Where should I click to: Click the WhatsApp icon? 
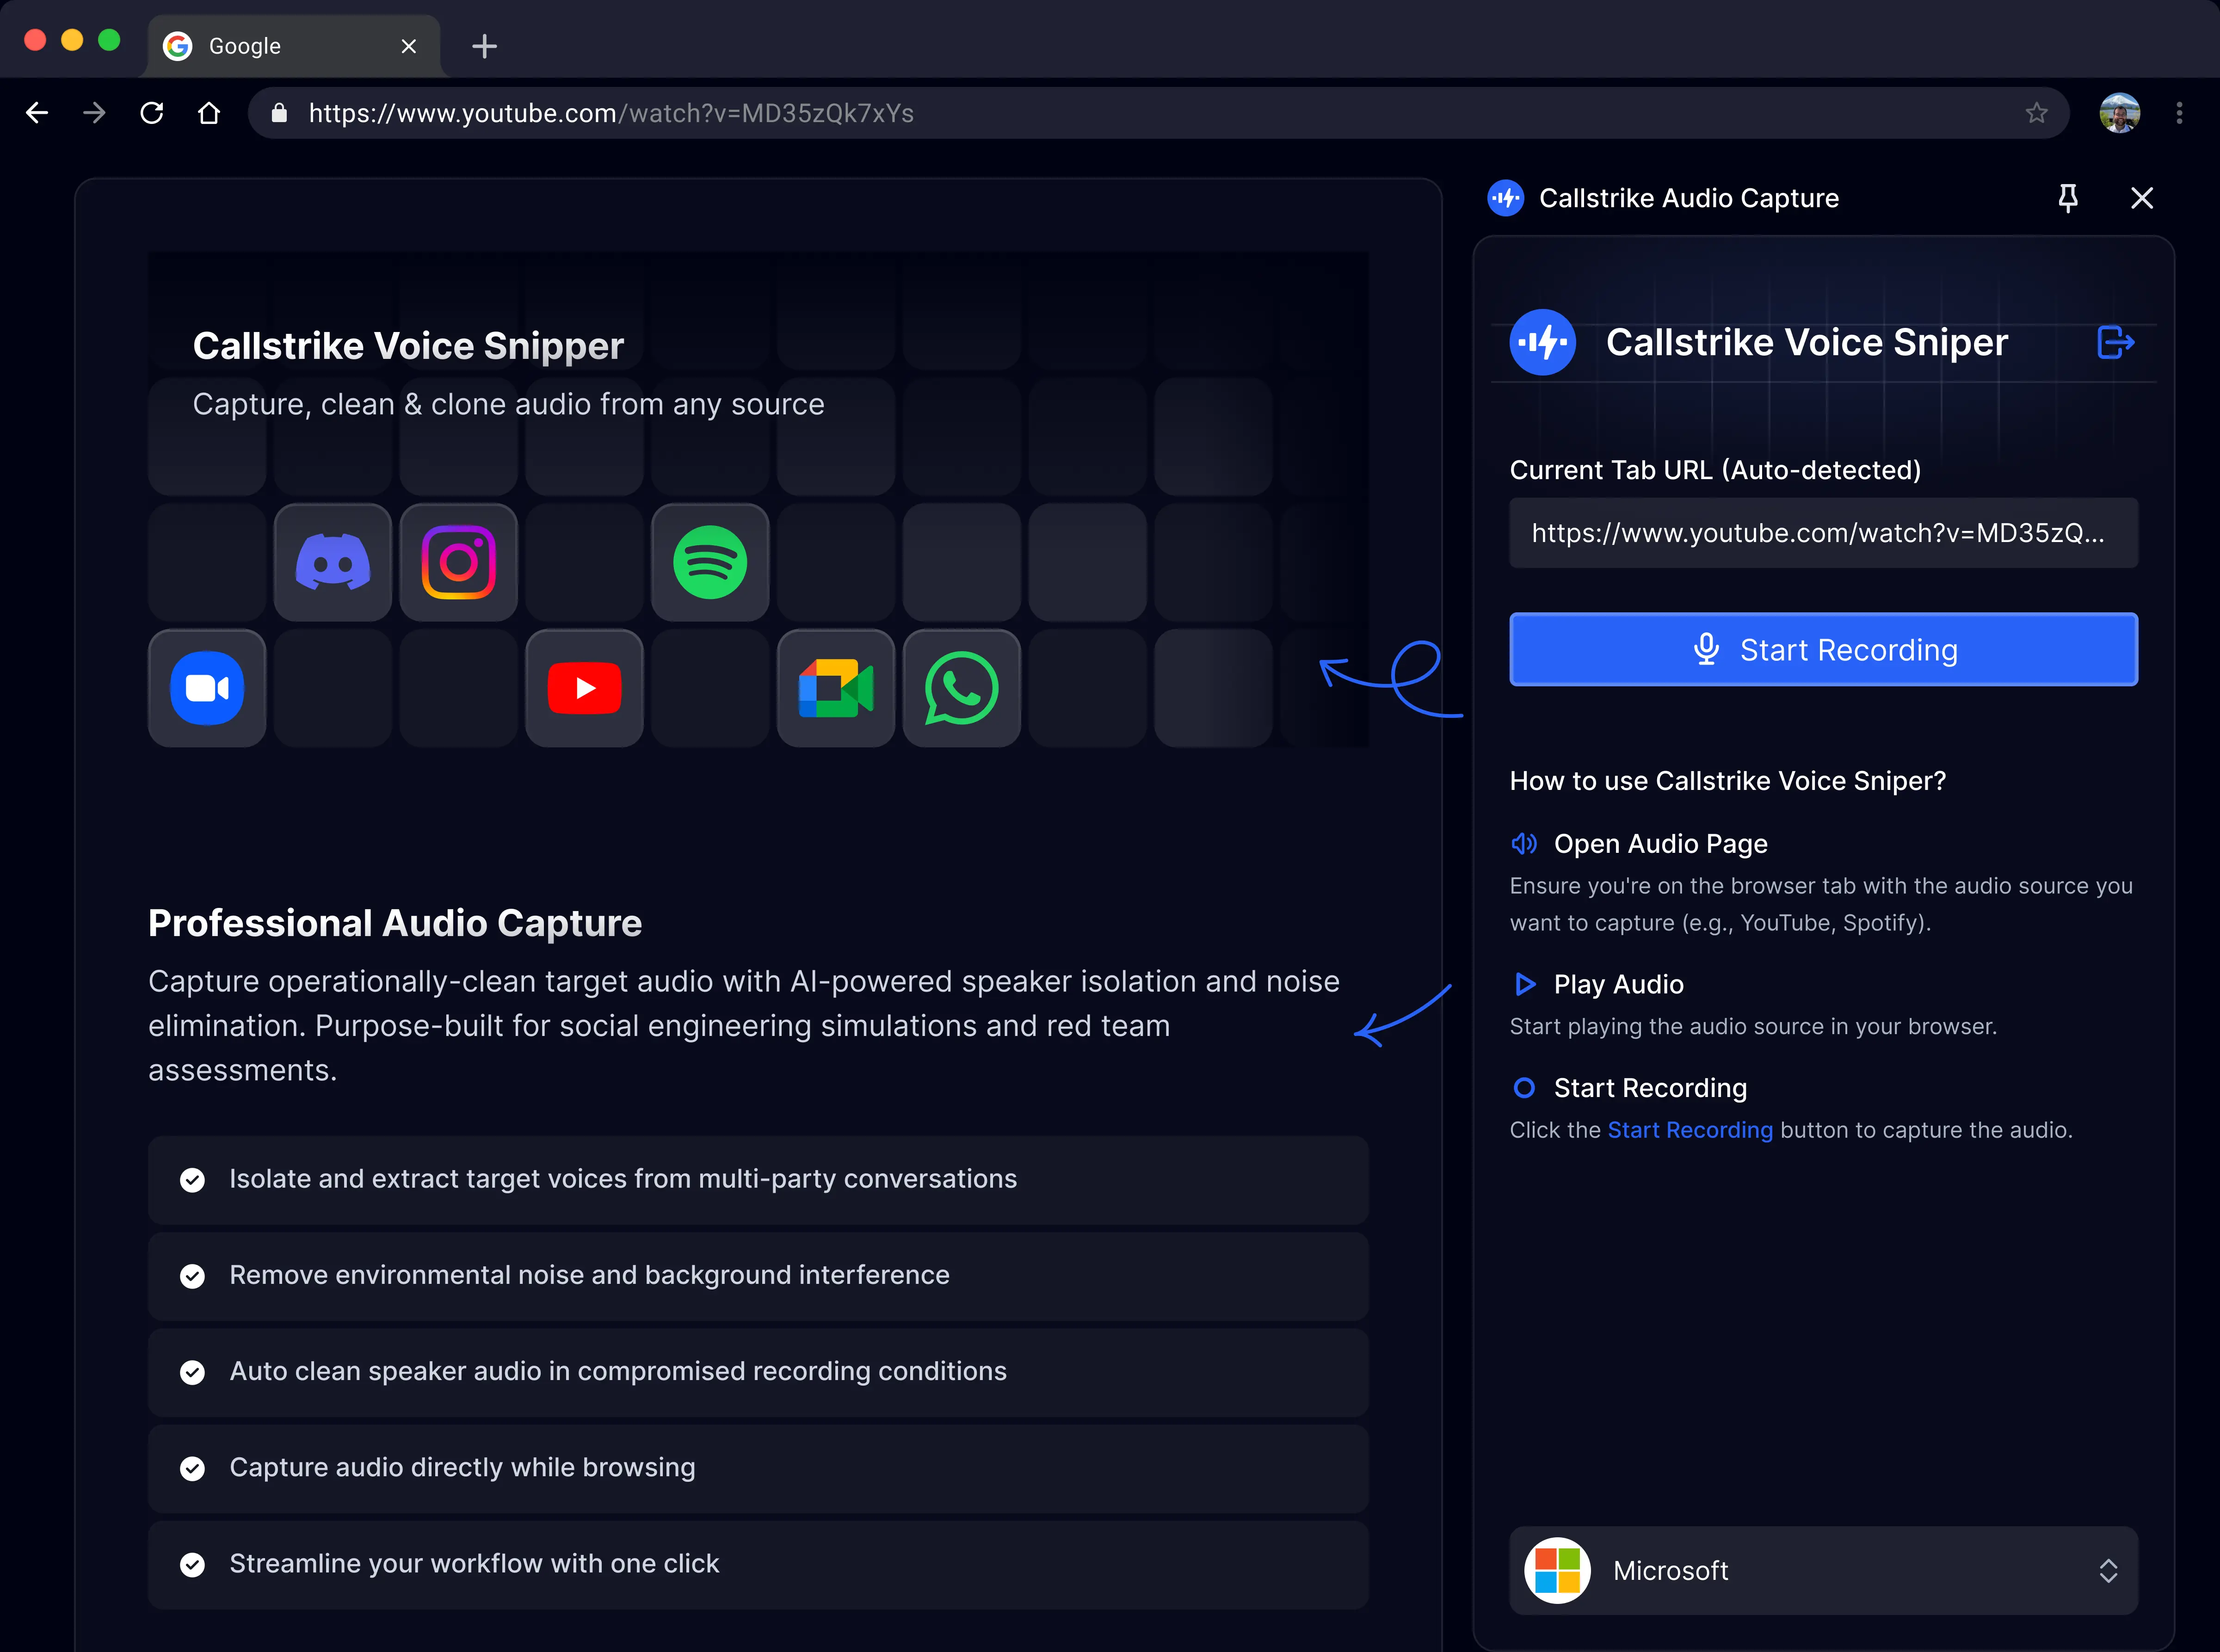point(961,687)
